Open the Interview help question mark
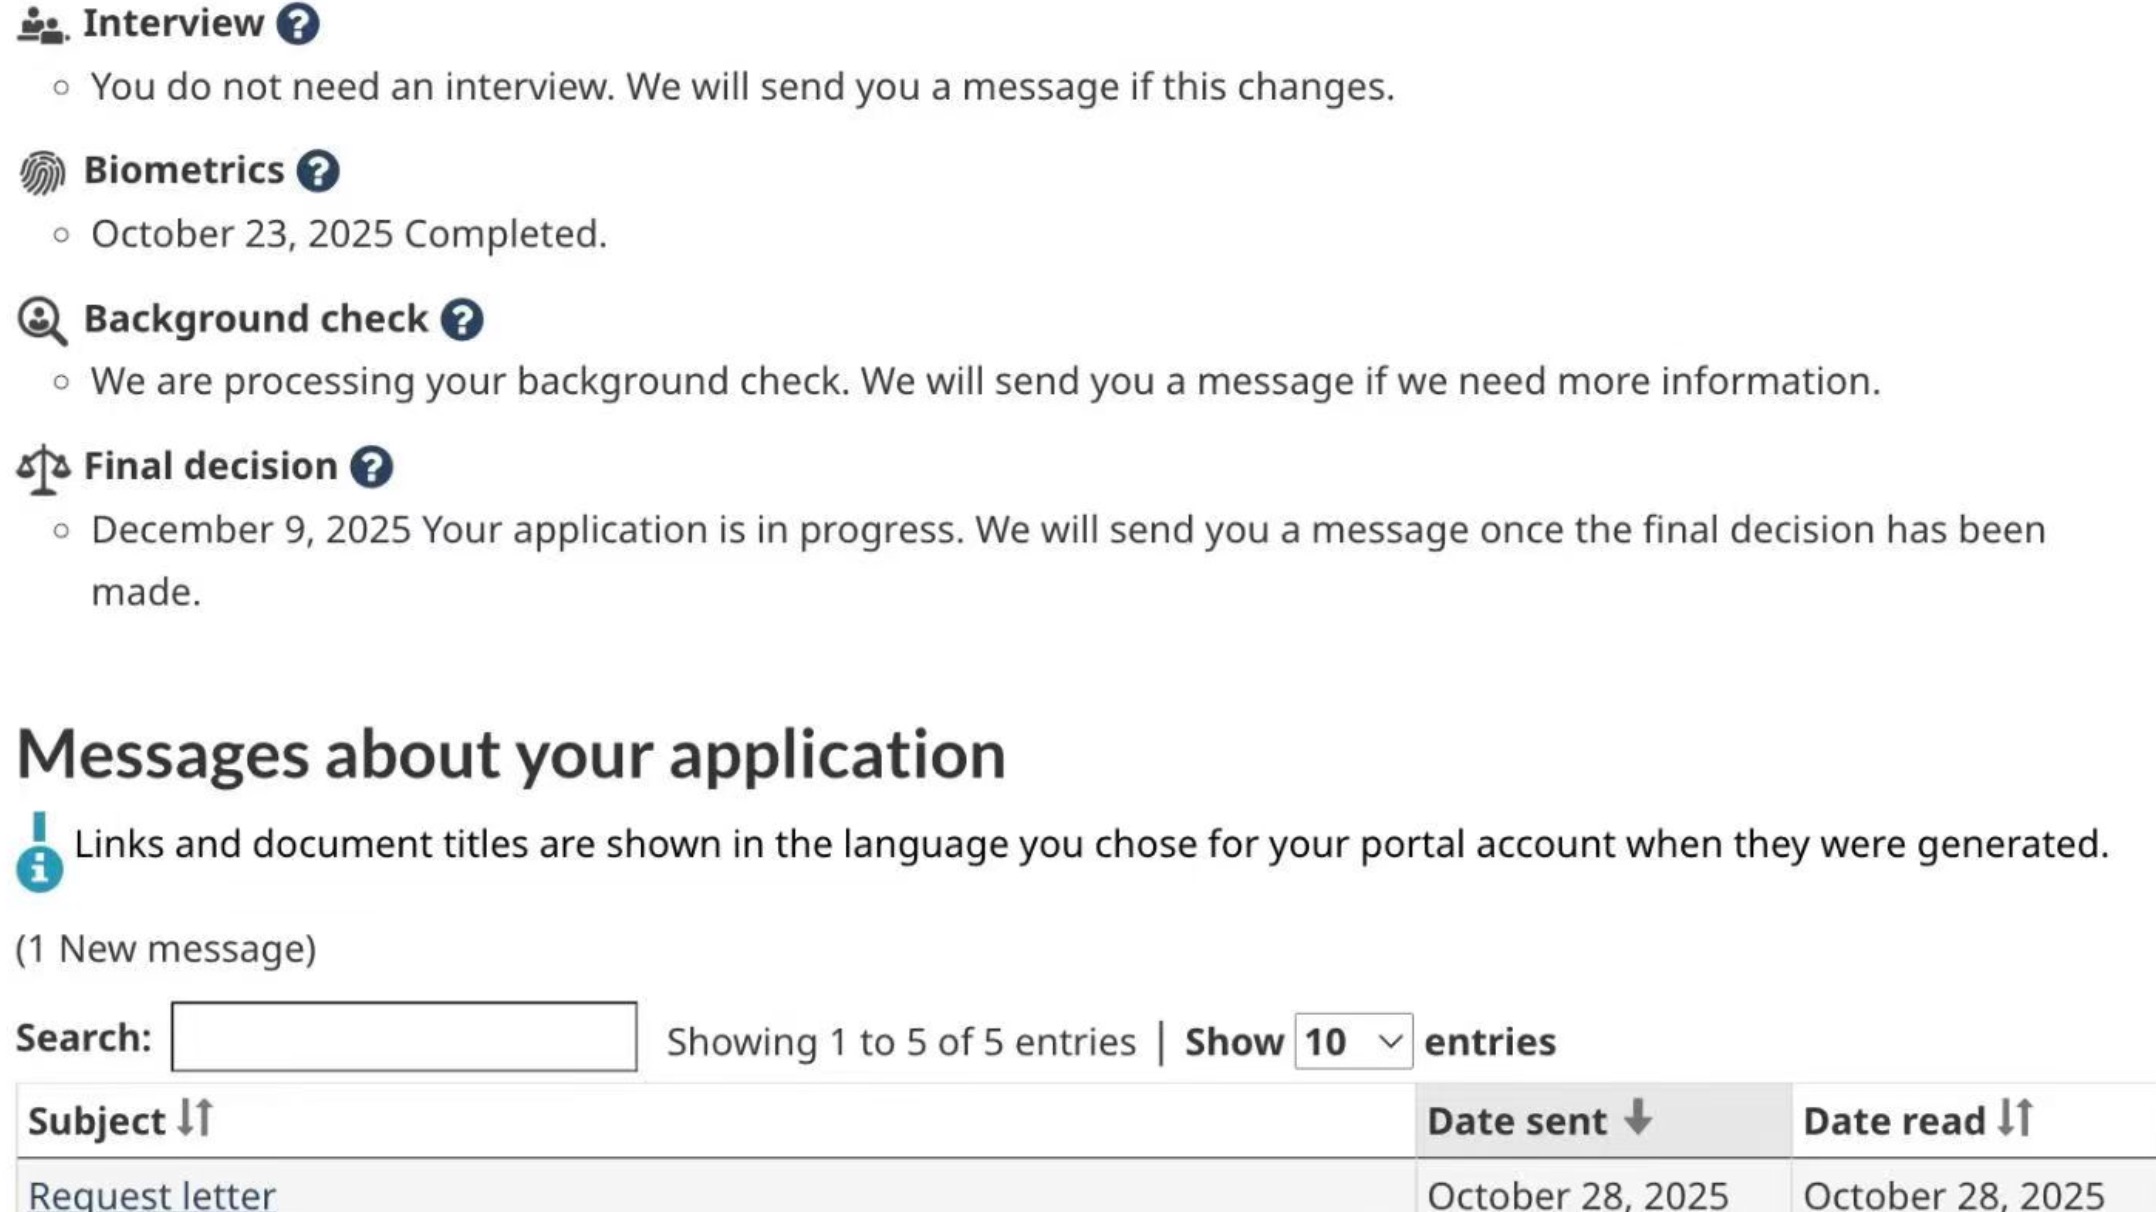 coord(297,23)
